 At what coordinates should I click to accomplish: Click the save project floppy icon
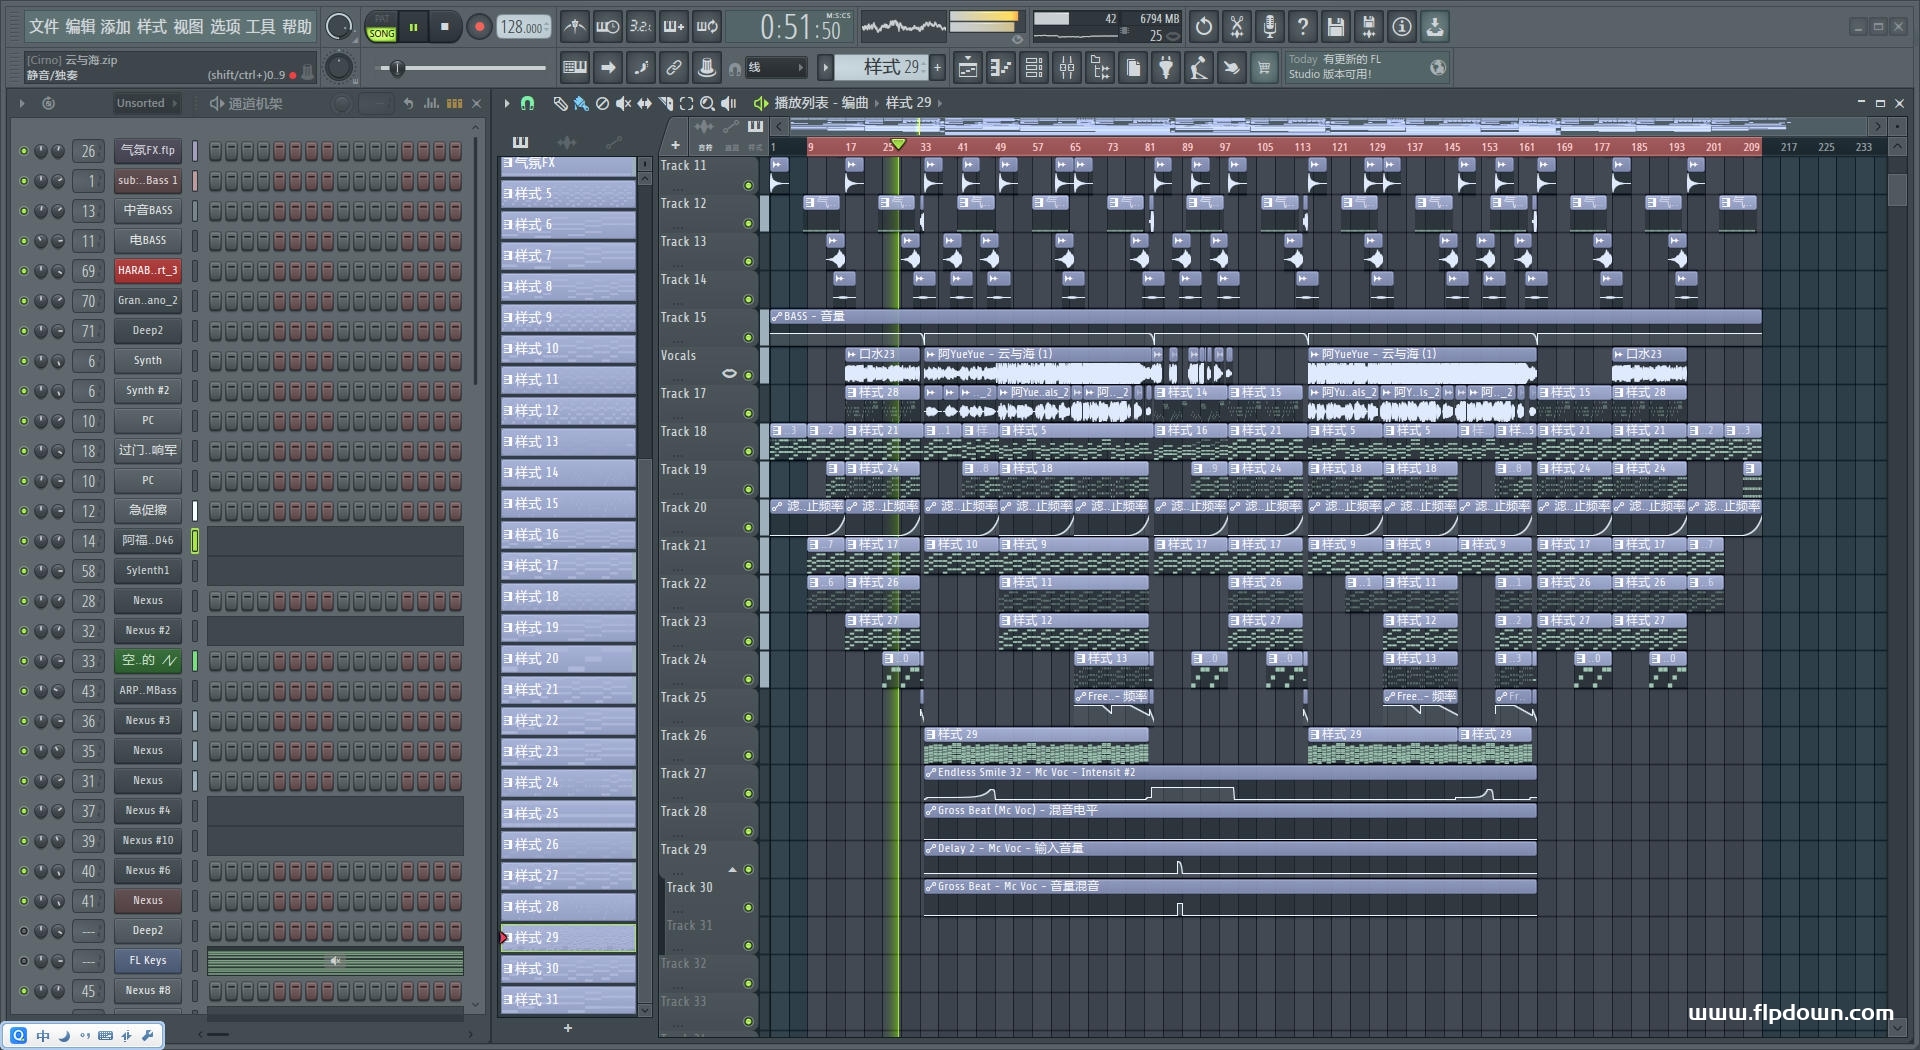pos(1335,27)
